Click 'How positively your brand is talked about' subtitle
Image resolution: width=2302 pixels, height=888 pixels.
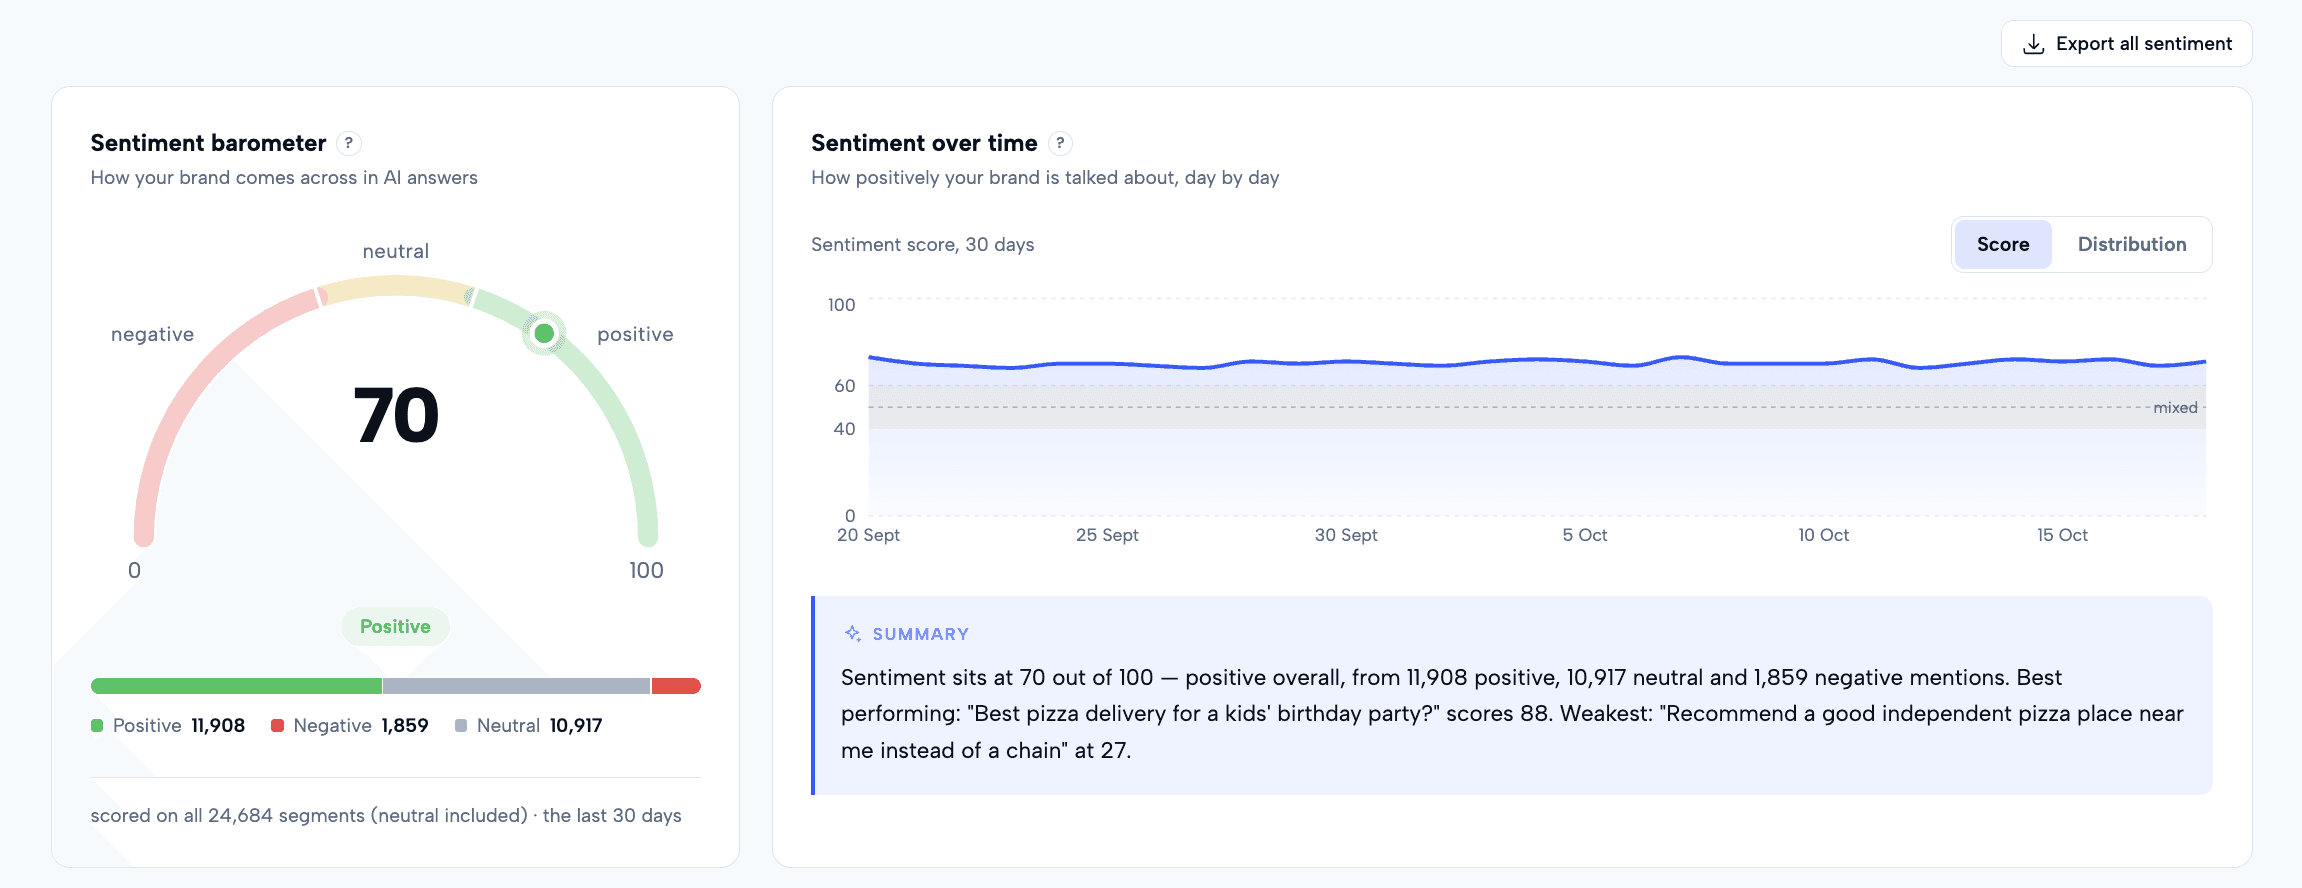pos(1045,178)
